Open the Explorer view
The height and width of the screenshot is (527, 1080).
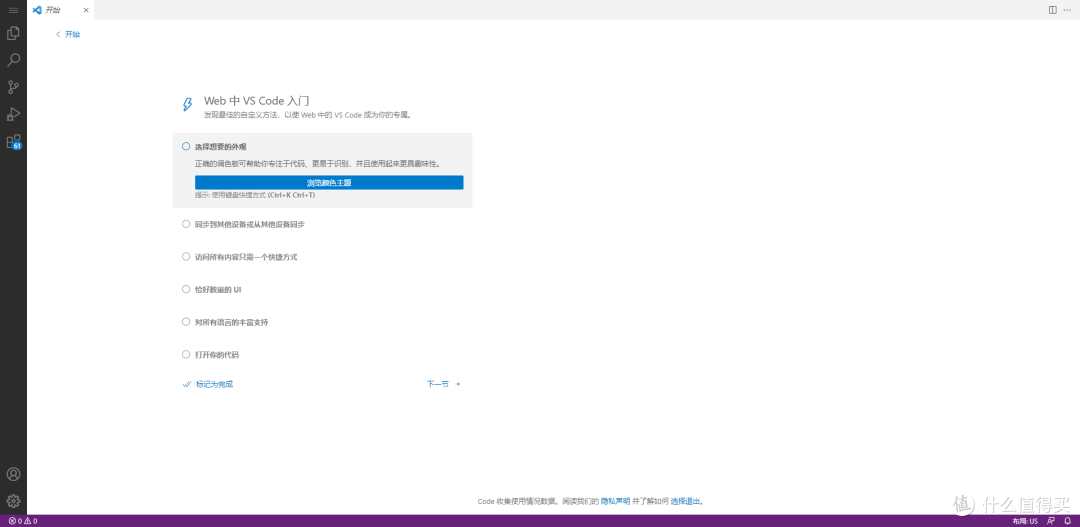point(13,33)
